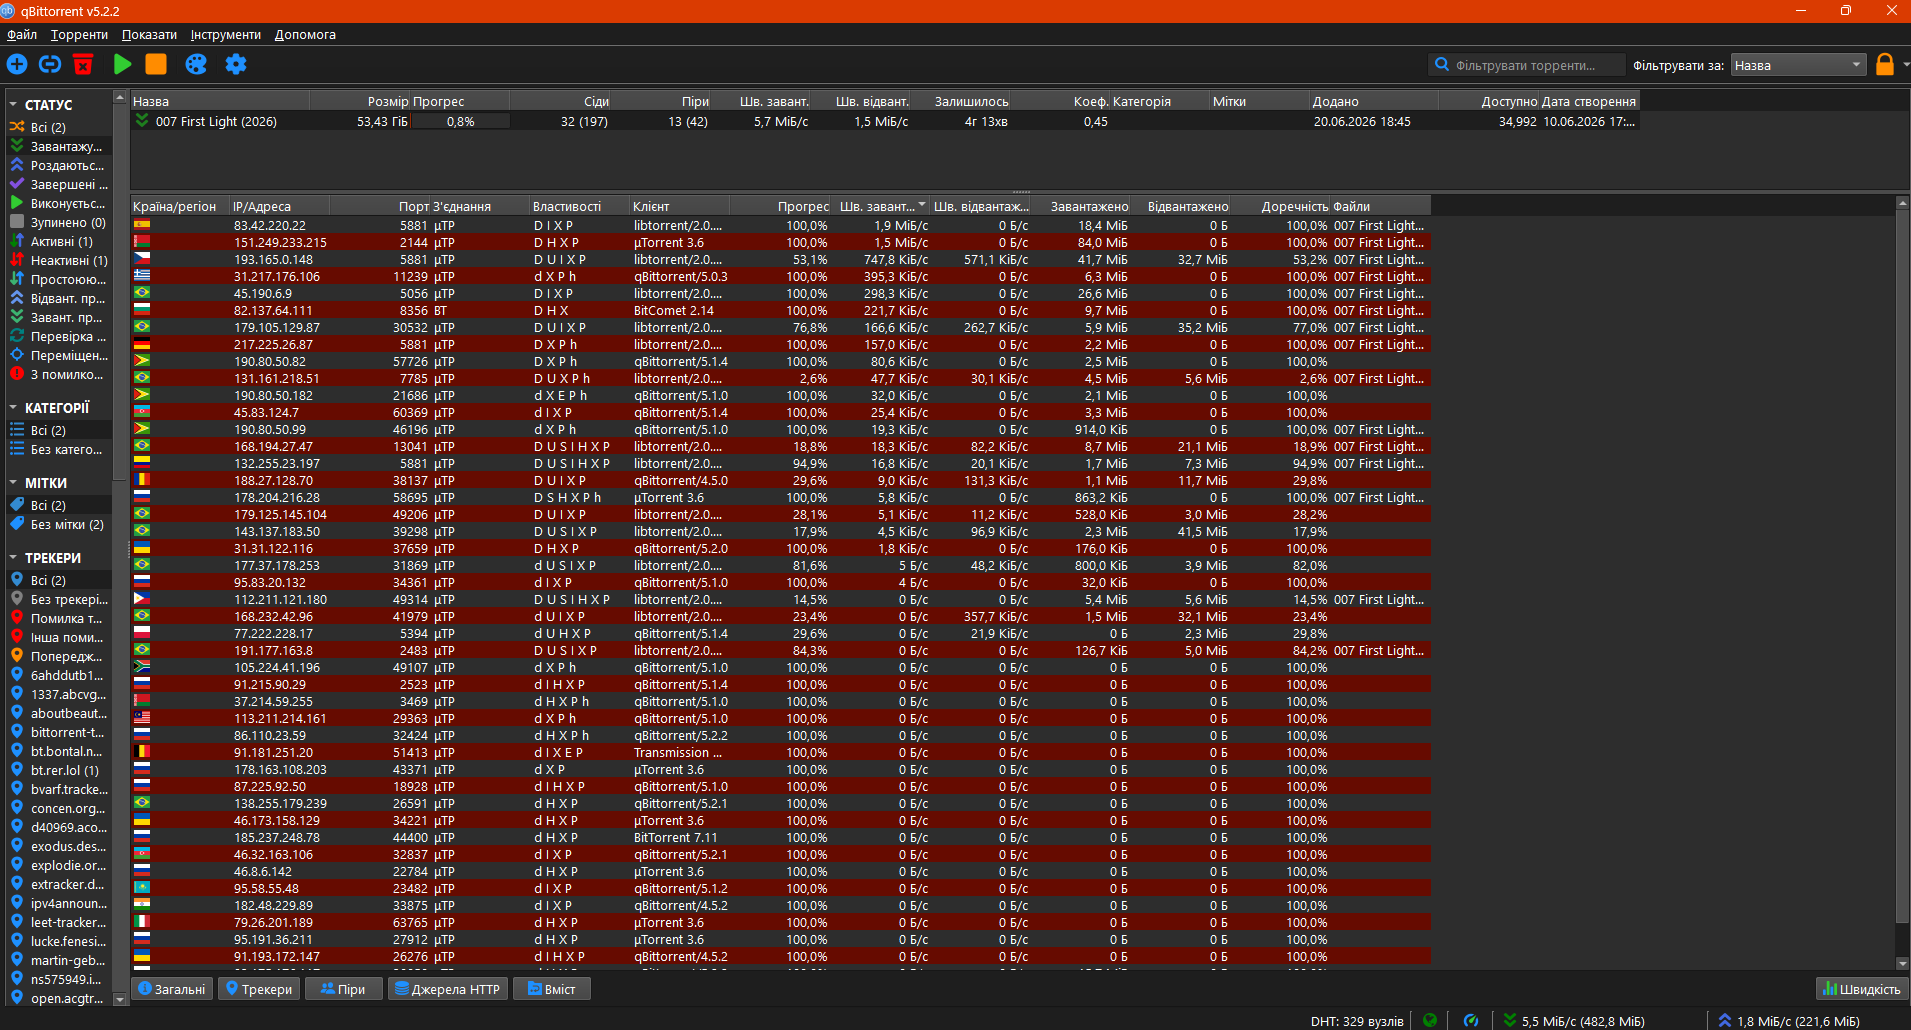Switch to the Джерела HTTP tab

pos(447,989)
